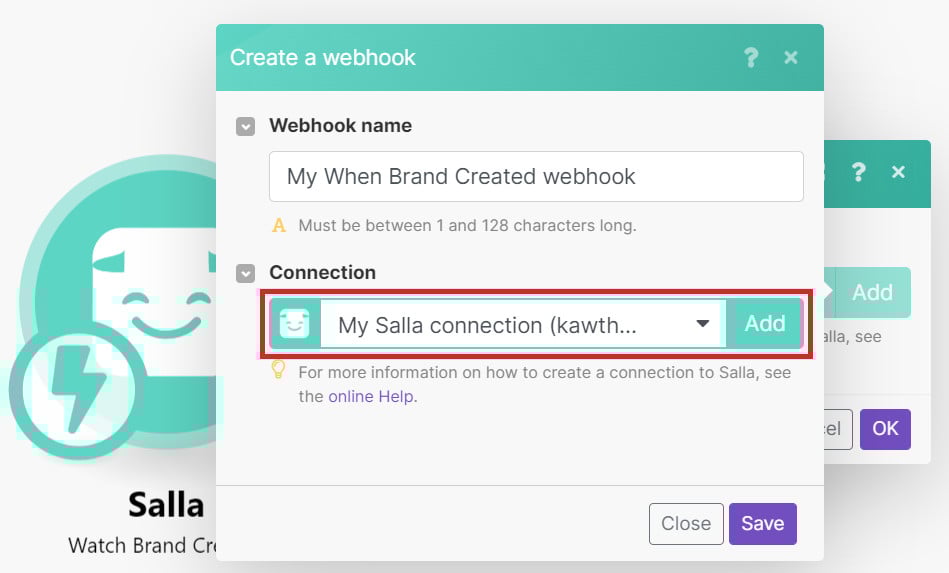Click the Salla icon in connection field

295,324
